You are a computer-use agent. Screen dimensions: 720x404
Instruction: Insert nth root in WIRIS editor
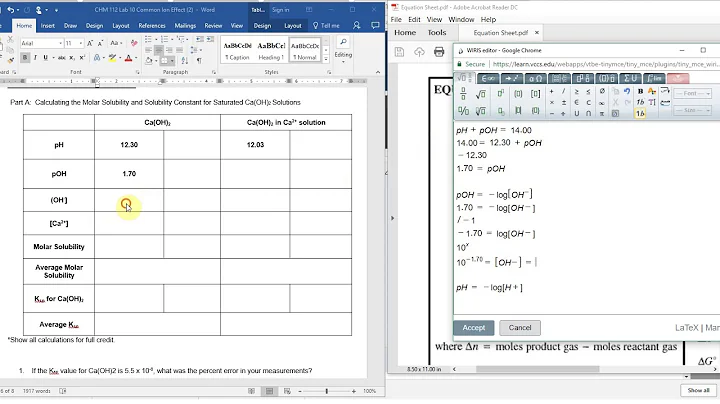pyautogui.click(x=481, y=111)
